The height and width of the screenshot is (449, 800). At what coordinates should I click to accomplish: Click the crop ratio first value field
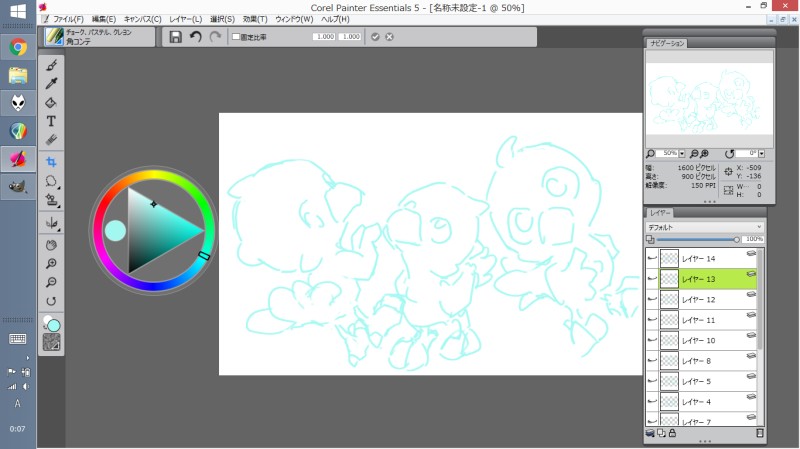324,37
